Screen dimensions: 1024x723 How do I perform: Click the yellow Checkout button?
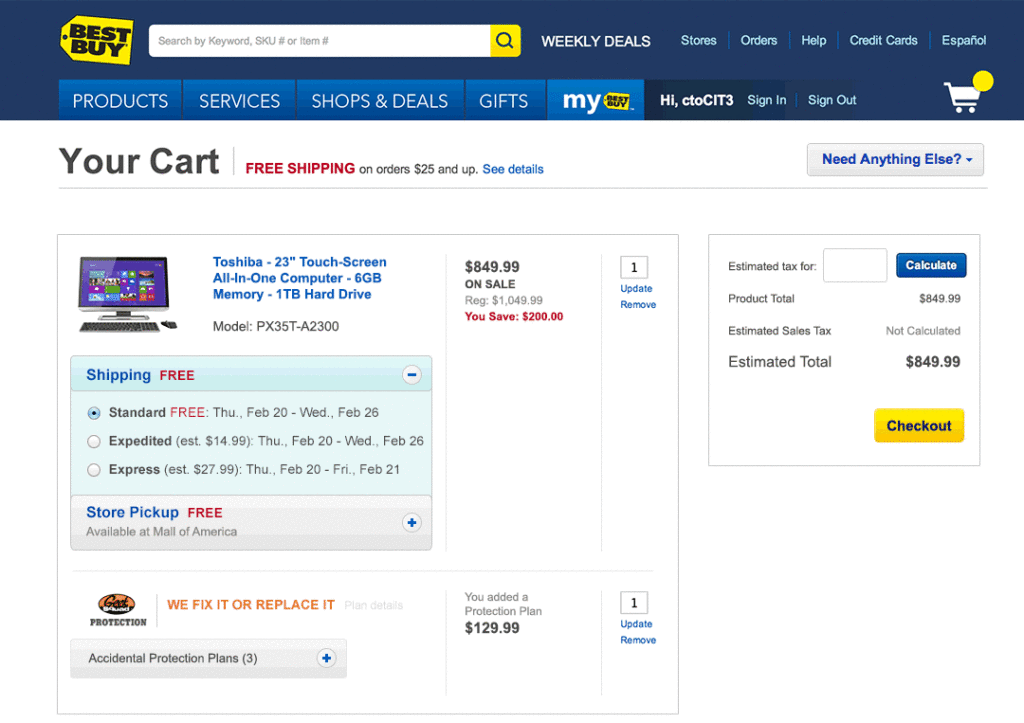coord(918,425)
